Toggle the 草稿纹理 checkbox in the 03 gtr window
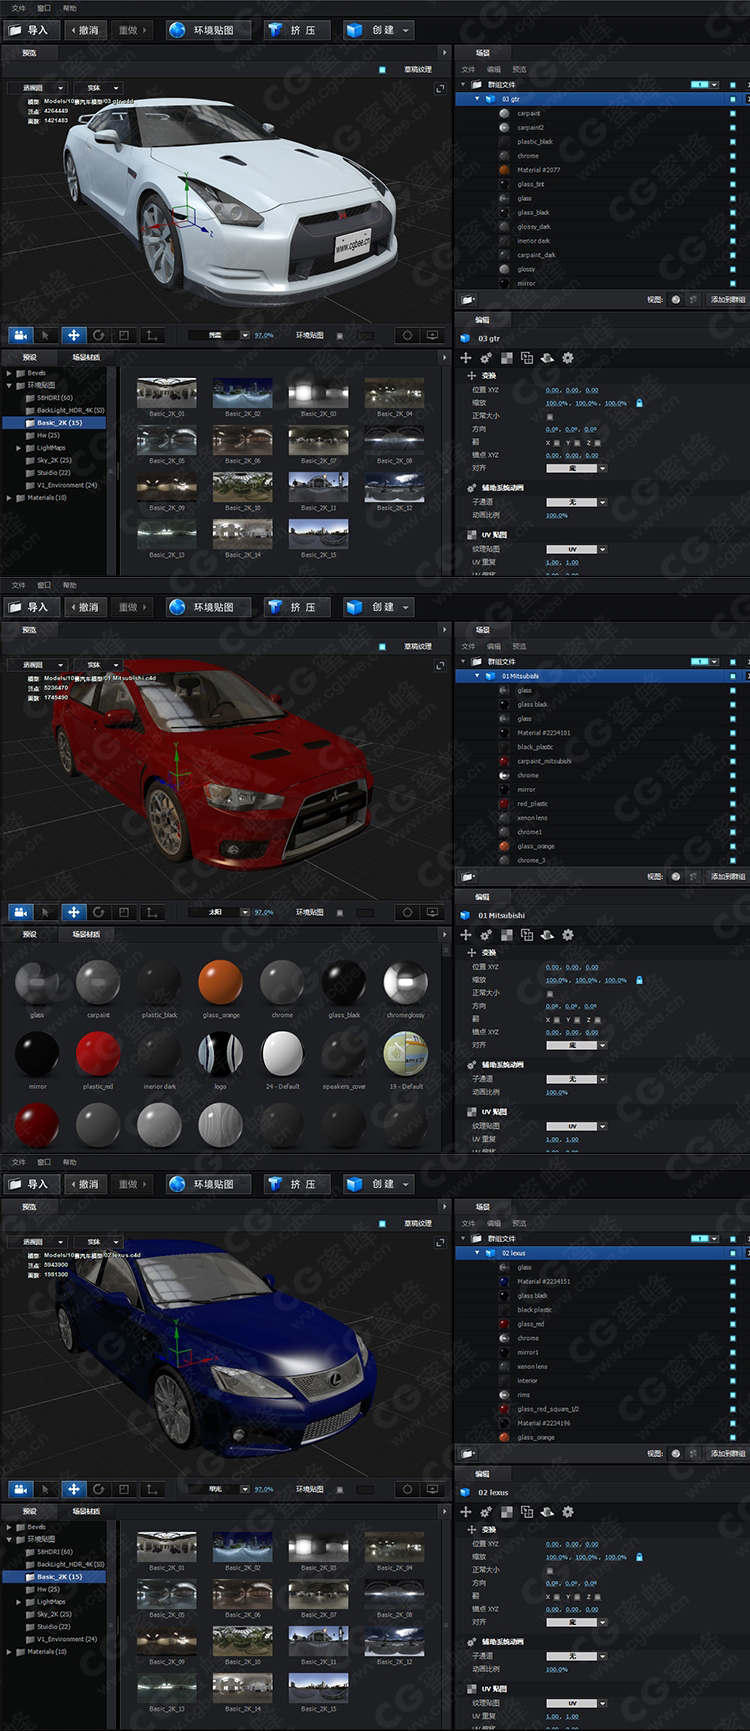 [x=382, y=69]
